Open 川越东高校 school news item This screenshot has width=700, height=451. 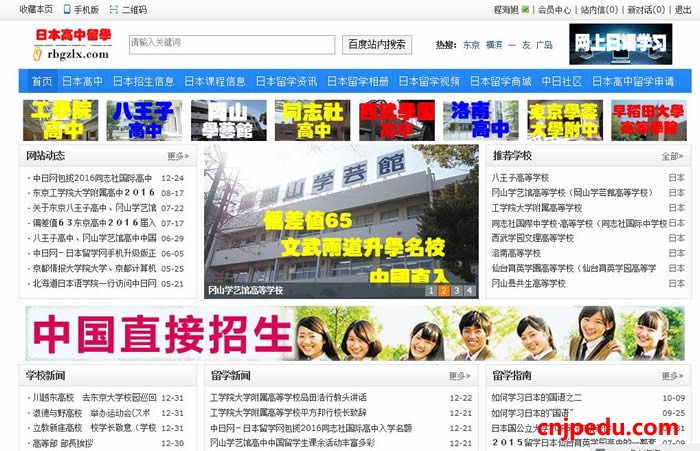[94, 397]
